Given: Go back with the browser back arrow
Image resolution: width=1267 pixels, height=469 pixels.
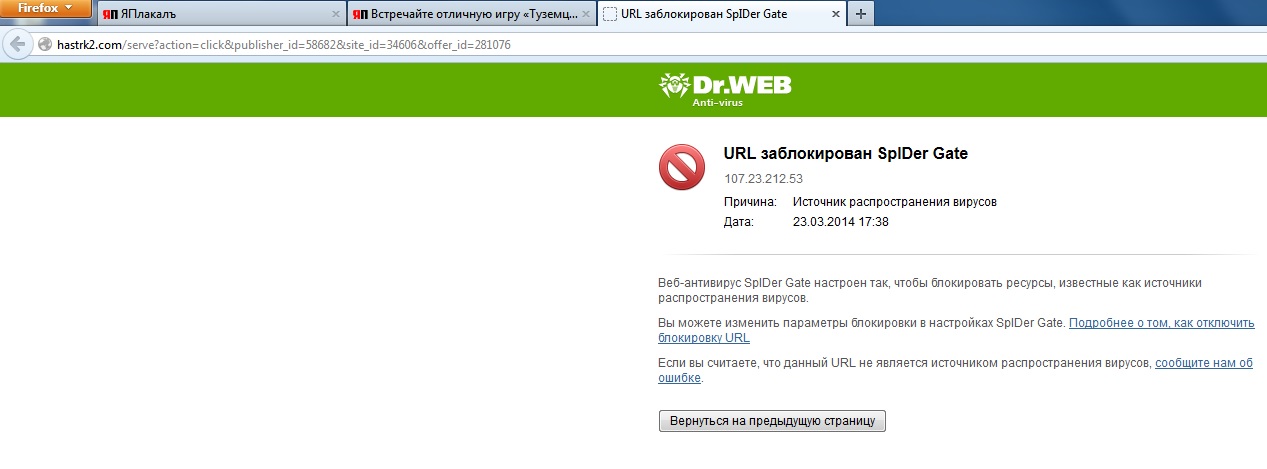Looking at the screenshot, I should (17, 45).
